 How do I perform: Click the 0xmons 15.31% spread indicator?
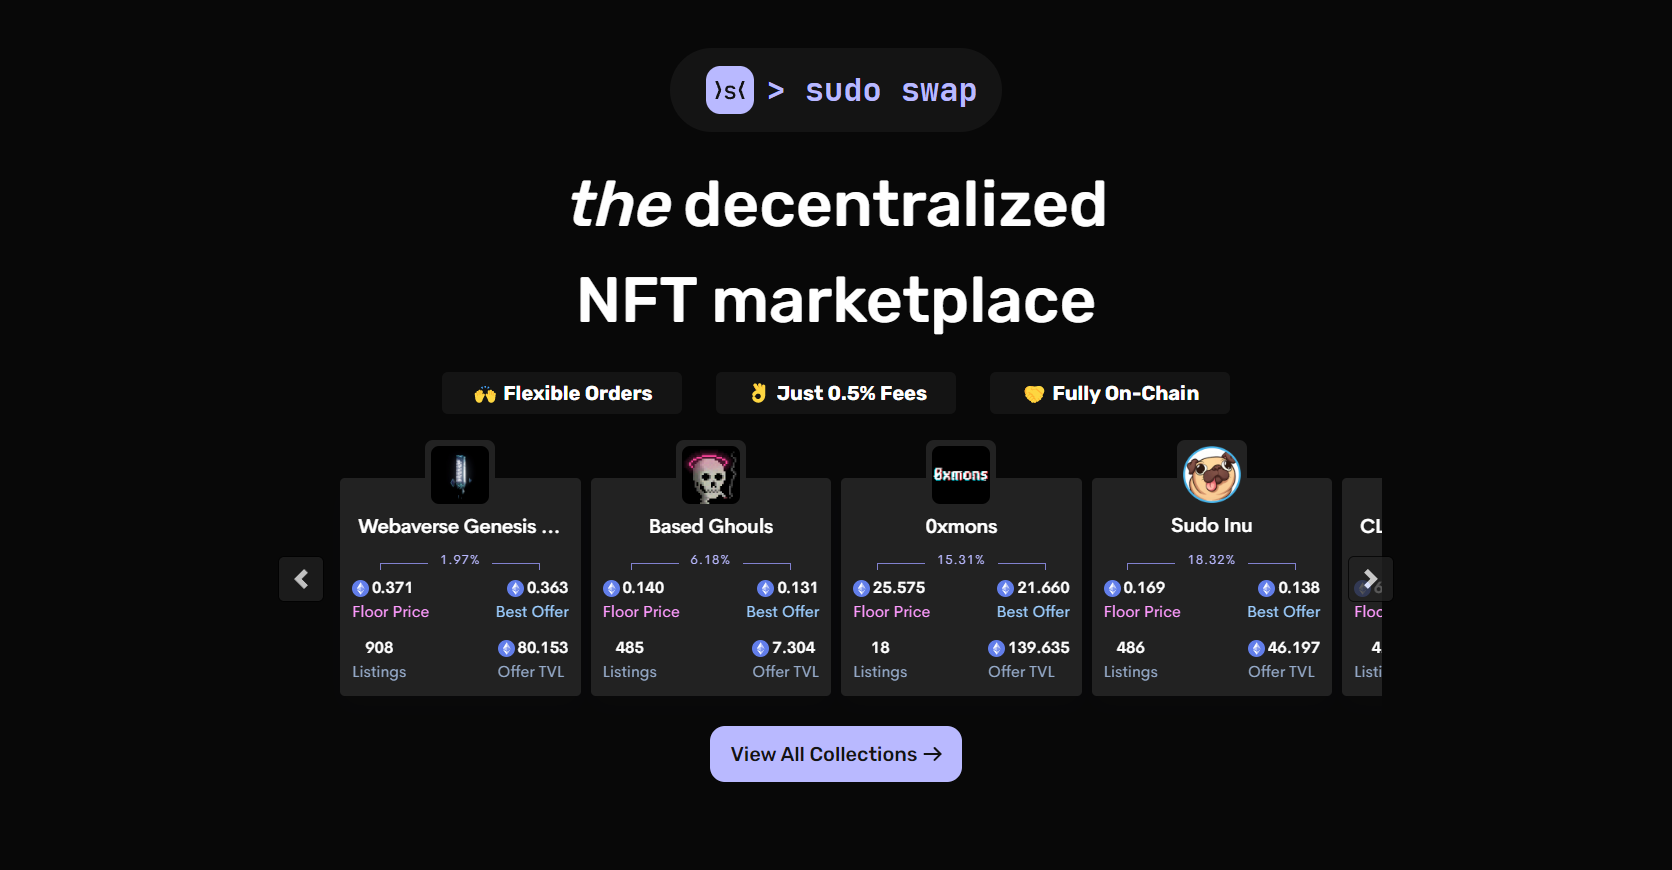961,560
